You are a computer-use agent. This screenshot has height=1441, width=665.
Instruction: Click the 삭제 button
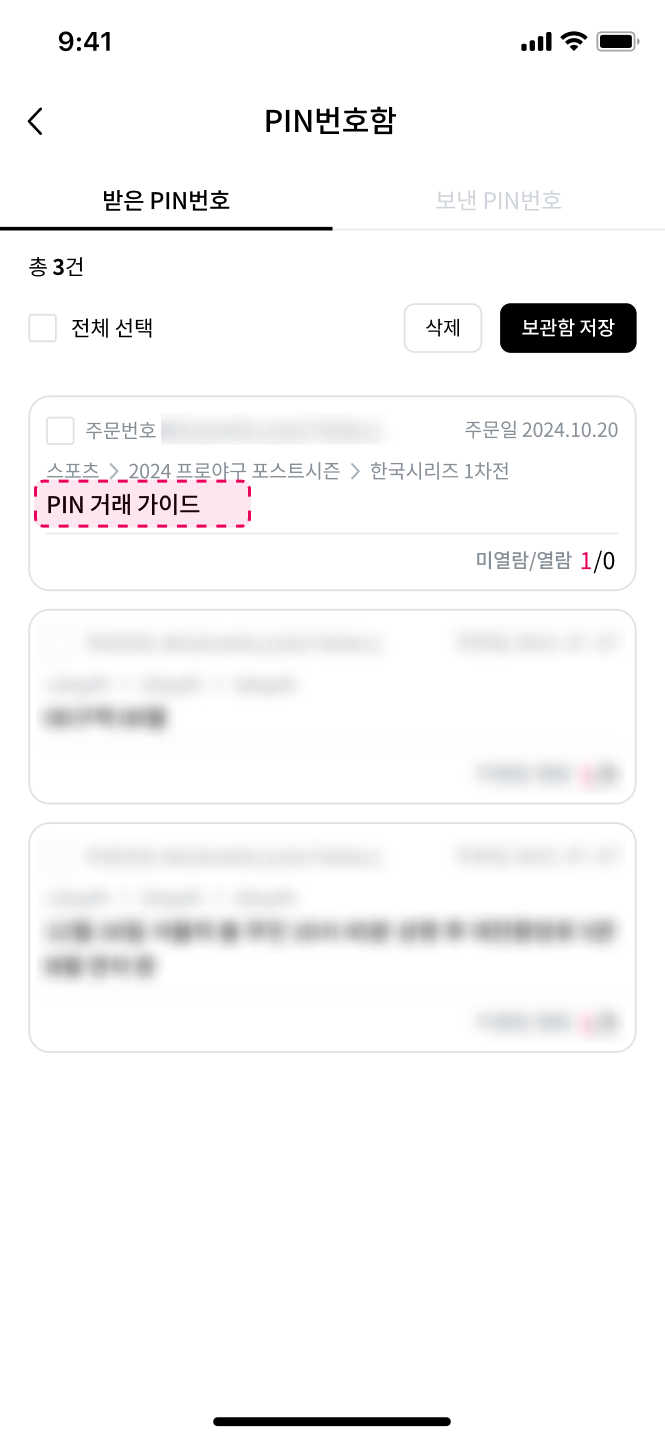(x=443, y=328)
